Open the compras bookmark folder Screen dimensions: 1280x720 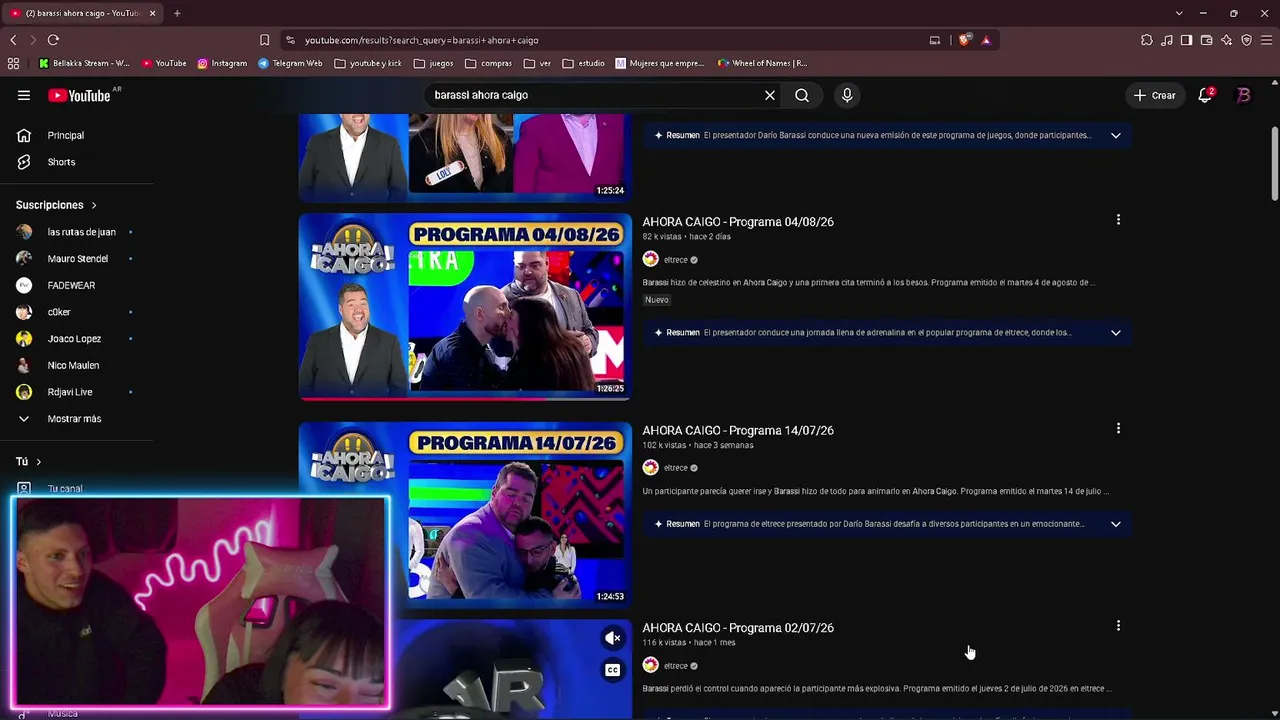click(489, 63)
